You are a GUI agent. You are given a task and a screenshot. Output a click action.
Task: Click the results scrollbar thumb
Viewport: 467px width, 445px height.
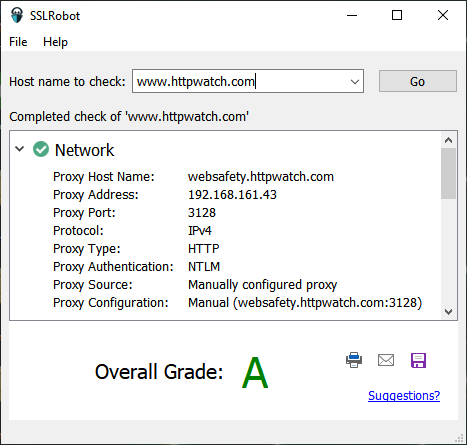point(448,174)
